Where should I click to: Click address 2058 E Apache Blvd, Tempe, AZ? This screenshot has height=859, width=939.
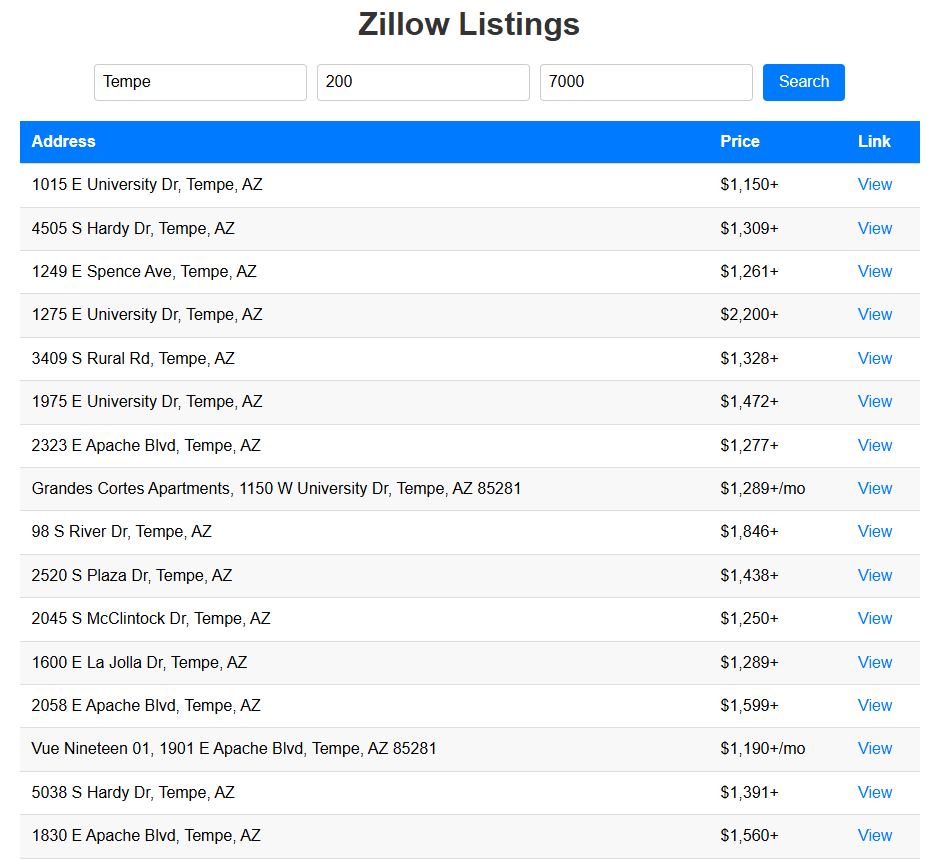(x=146, y=705)
